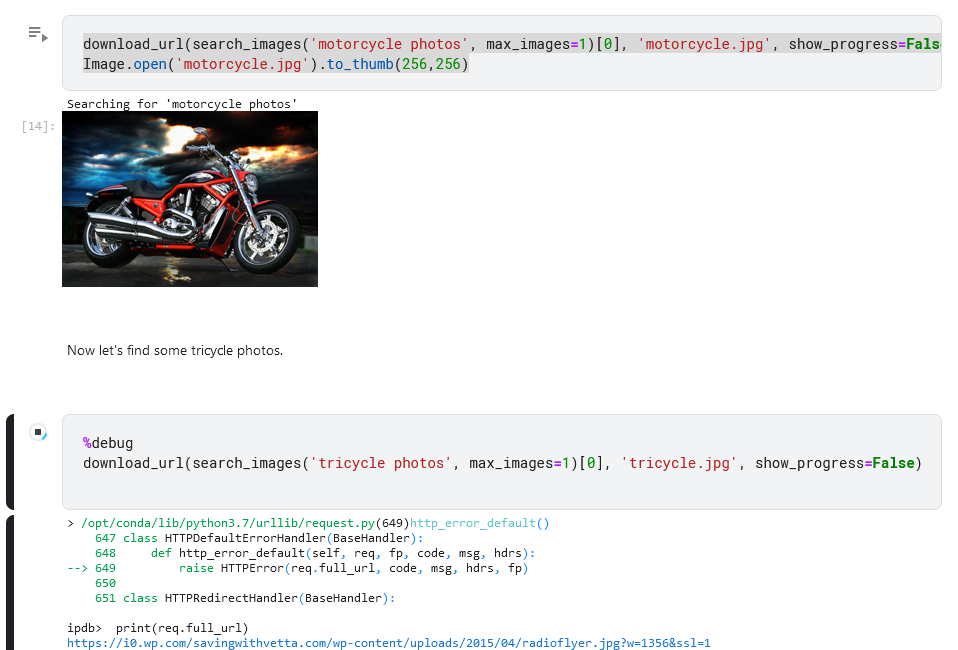Click traceback line 651 HTTPRedirectHandler class
The height and width of the screenshot is (650, 958).
245,598
